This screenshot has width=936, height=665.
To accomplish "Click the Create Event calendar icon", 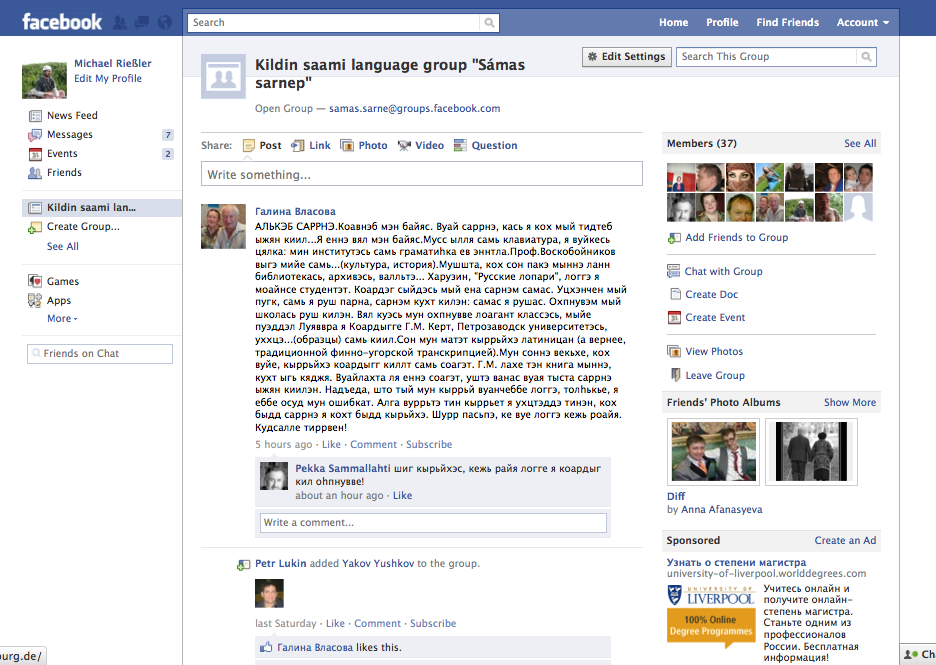I will tap(674, 318).
